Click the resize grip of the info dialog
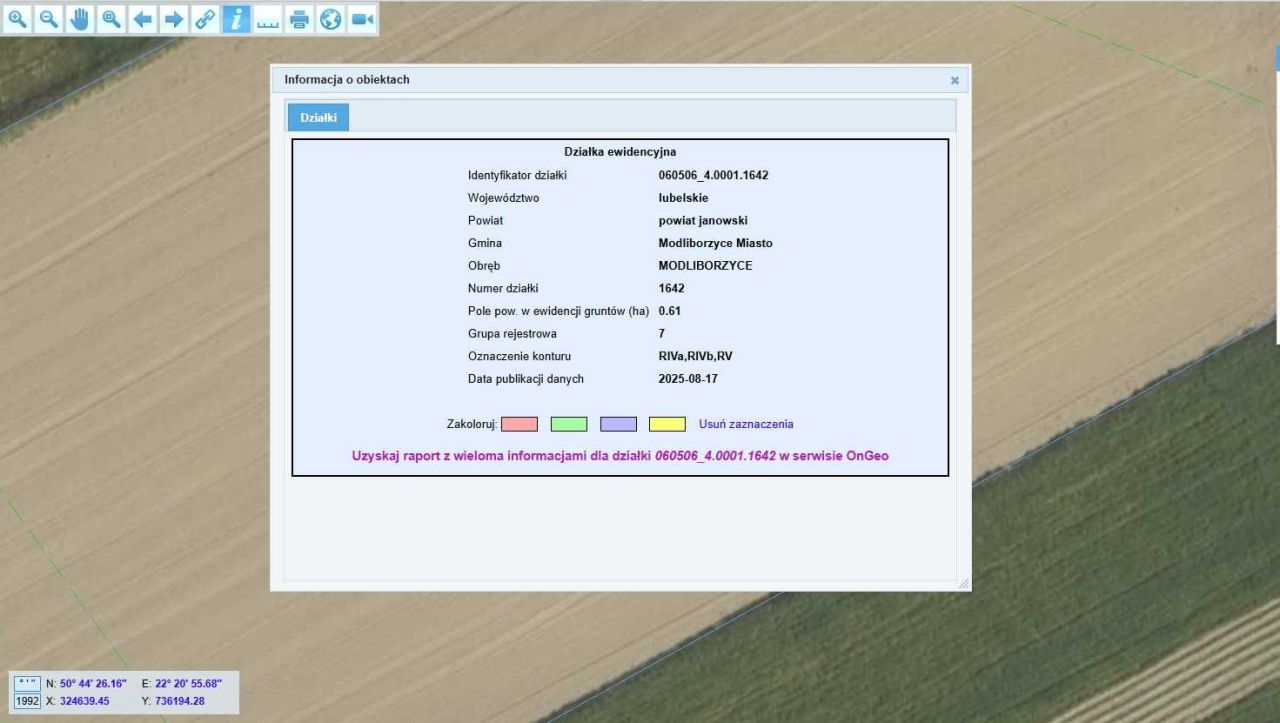 [x=963, y=583]
